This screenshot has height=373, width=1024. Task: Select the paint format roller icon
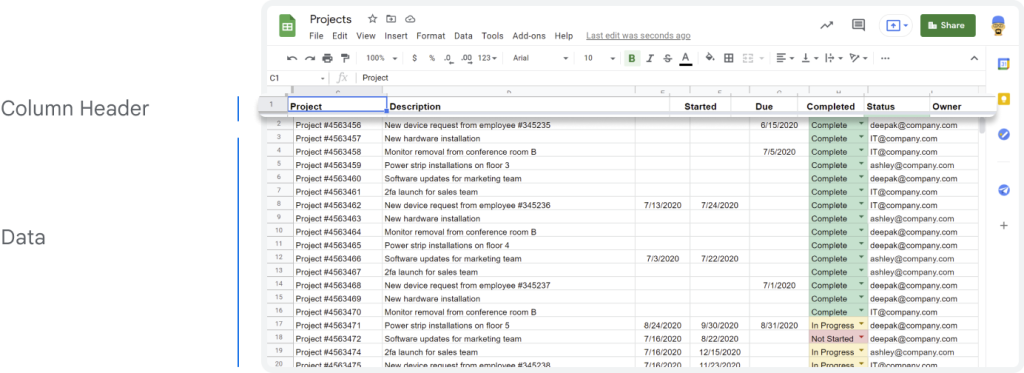coord(345,58)
